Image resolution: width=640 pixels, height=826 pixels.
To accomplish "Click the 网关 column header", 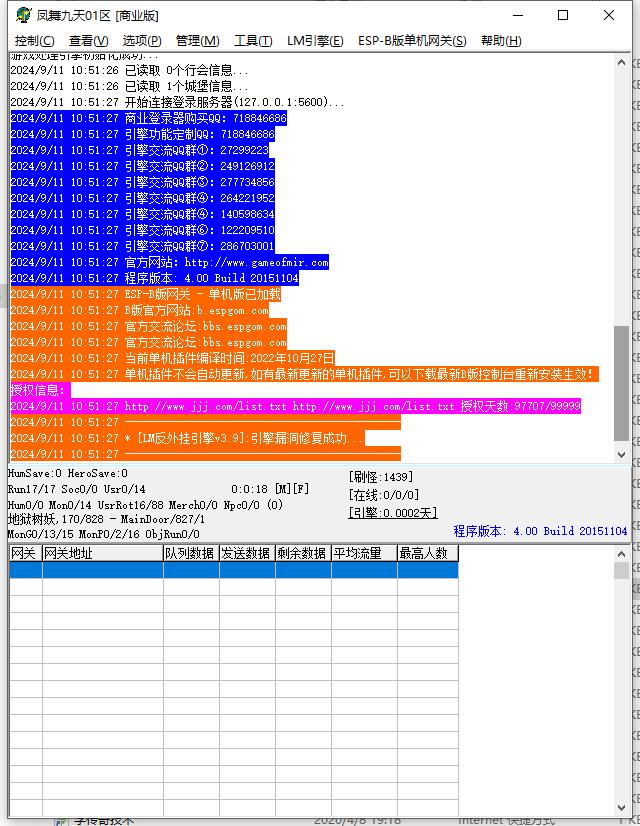I will tap(25, 553).
